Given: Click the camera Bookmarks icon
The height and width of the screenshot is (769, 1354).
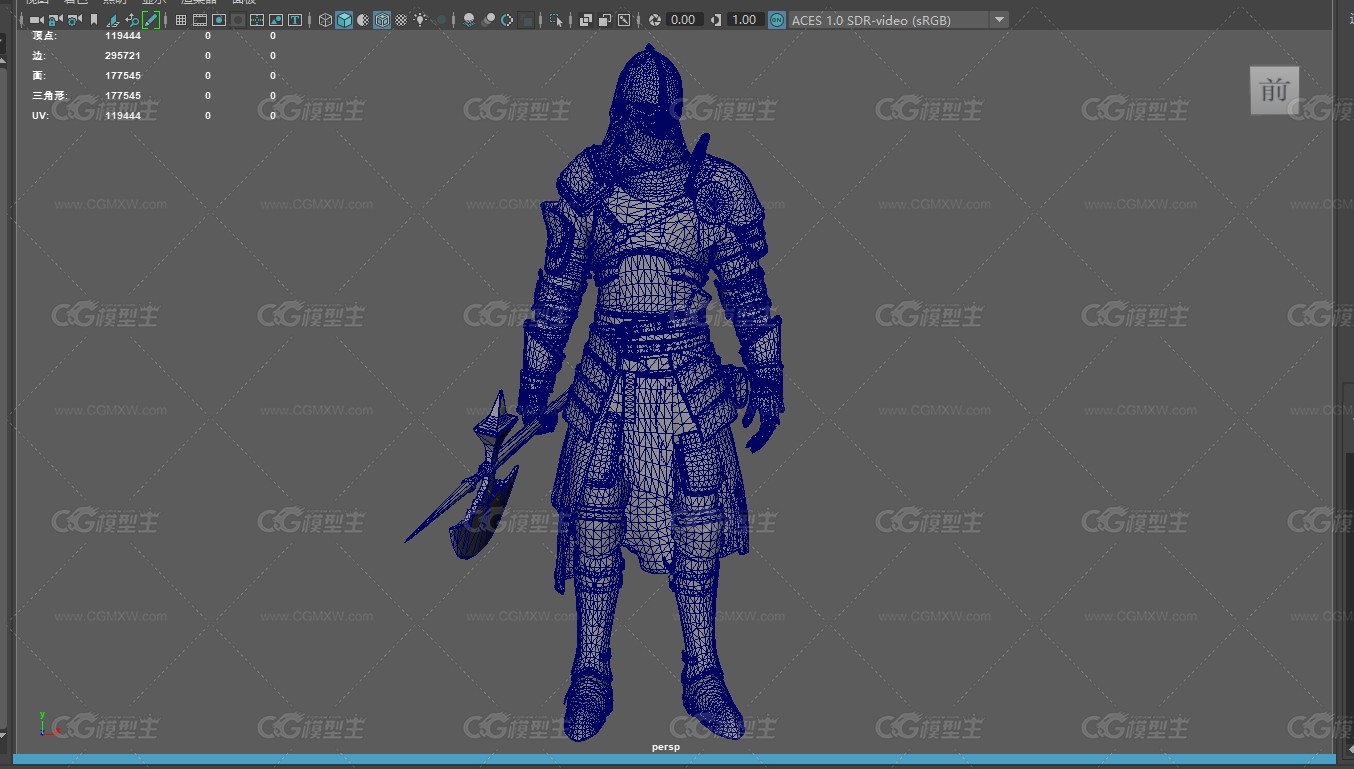Looking at the screenshot, I should point(94,20).
